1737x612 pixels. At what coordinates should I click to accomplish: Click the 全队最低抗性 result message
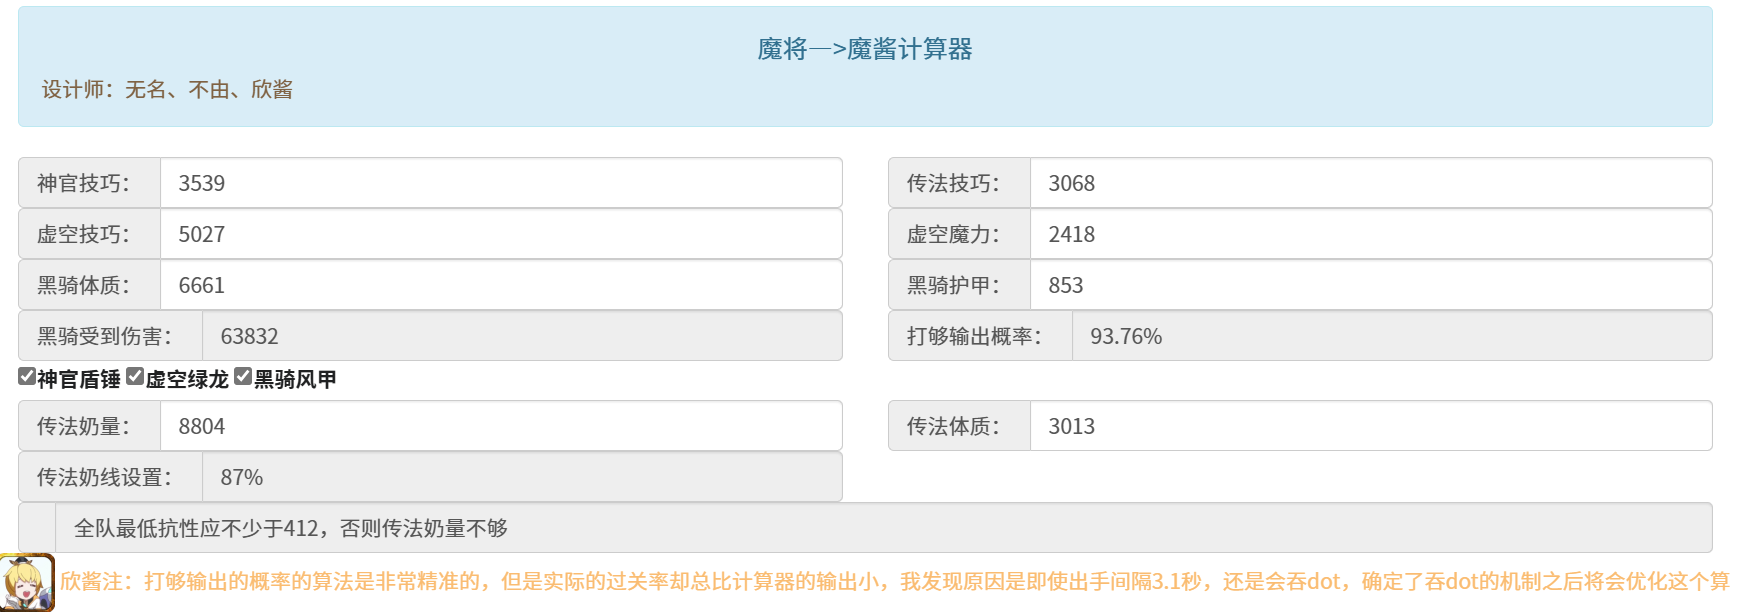coord(291,528)
